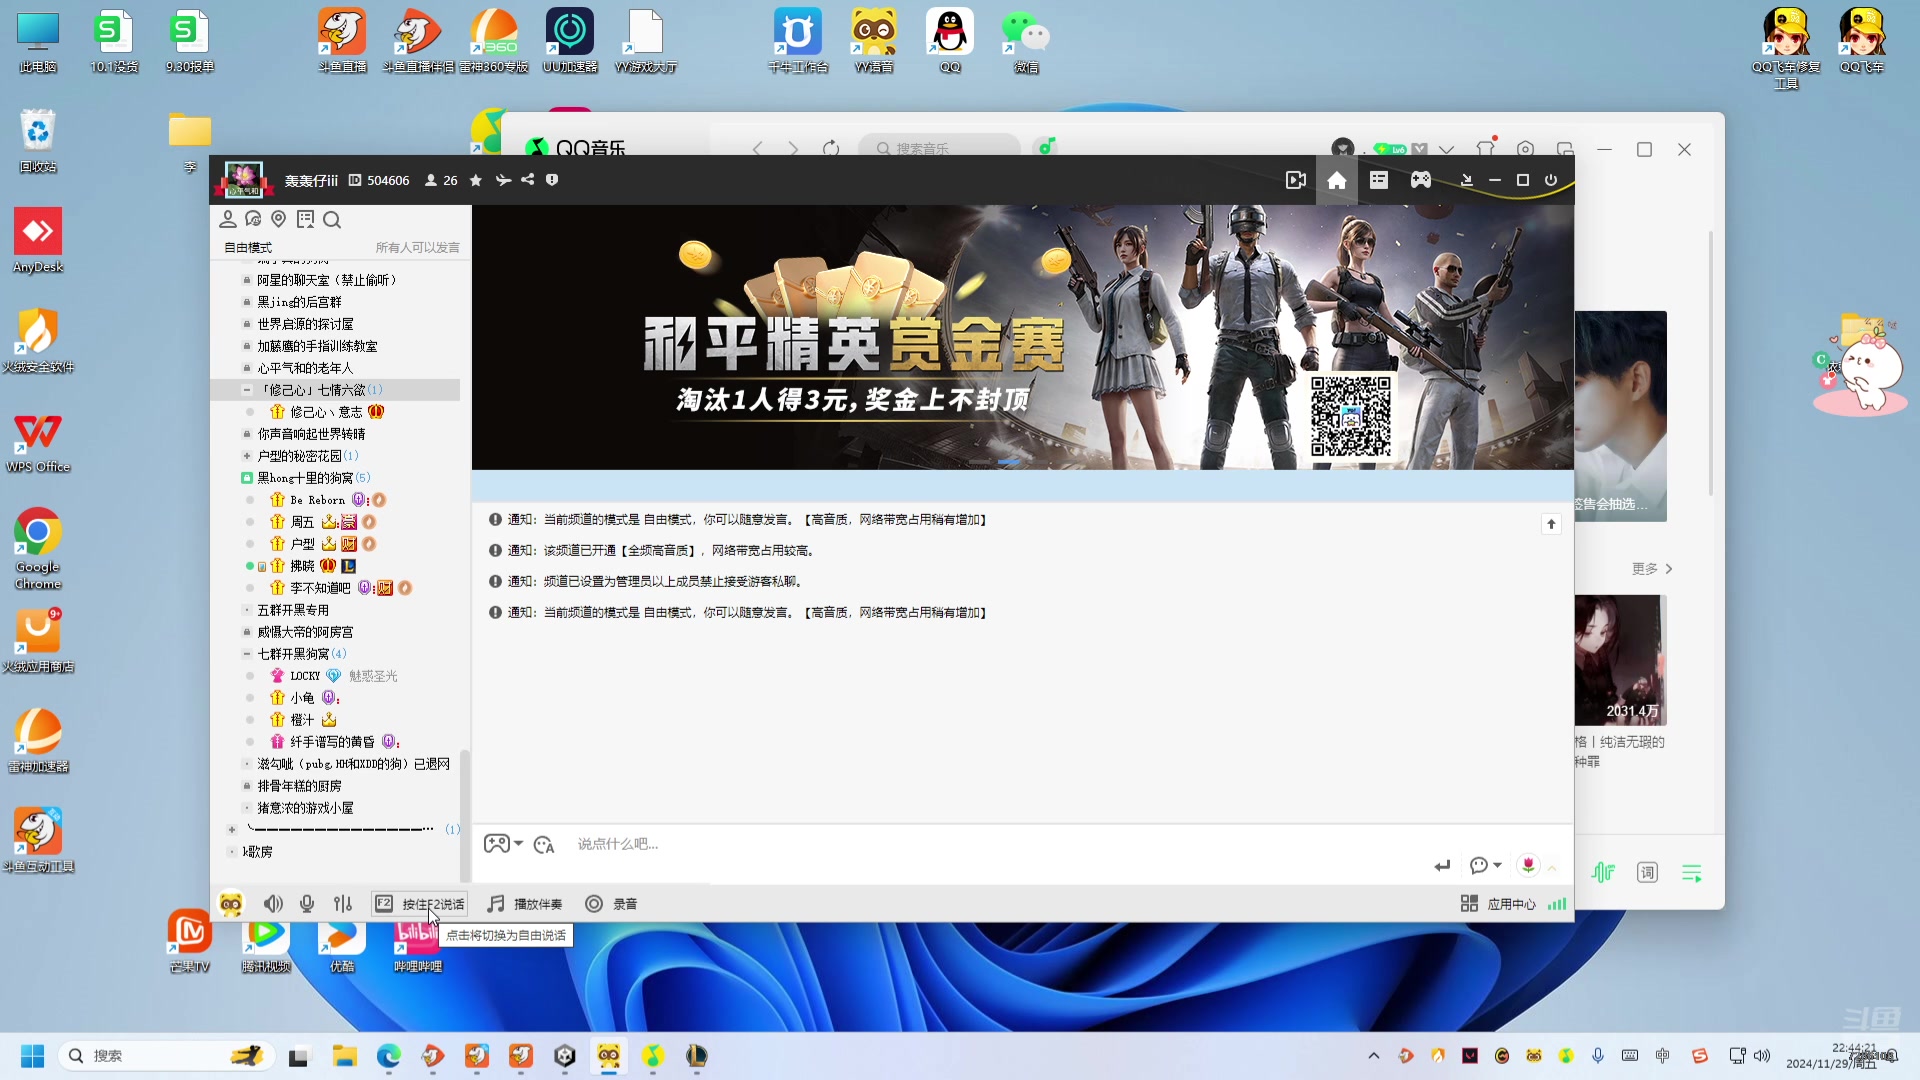Favorite this channel with the star icon
This screenshot has width=1920, height=1080.
click(476, 180)
